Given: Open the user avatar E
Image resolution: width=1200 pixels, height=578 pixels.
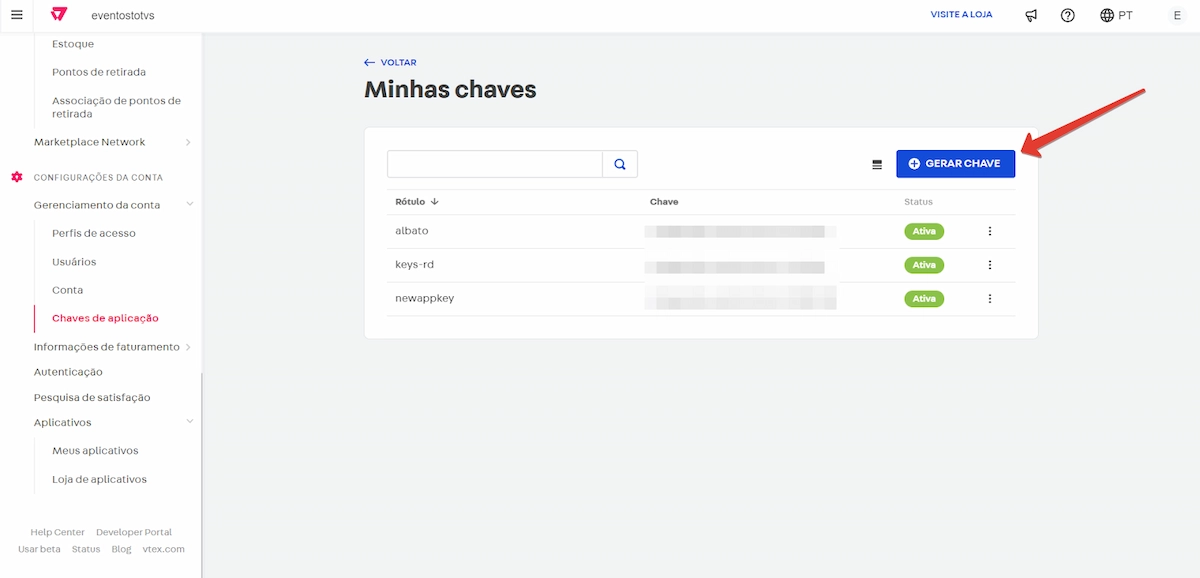Looking at the screenshot, I should pos(1177,15).
